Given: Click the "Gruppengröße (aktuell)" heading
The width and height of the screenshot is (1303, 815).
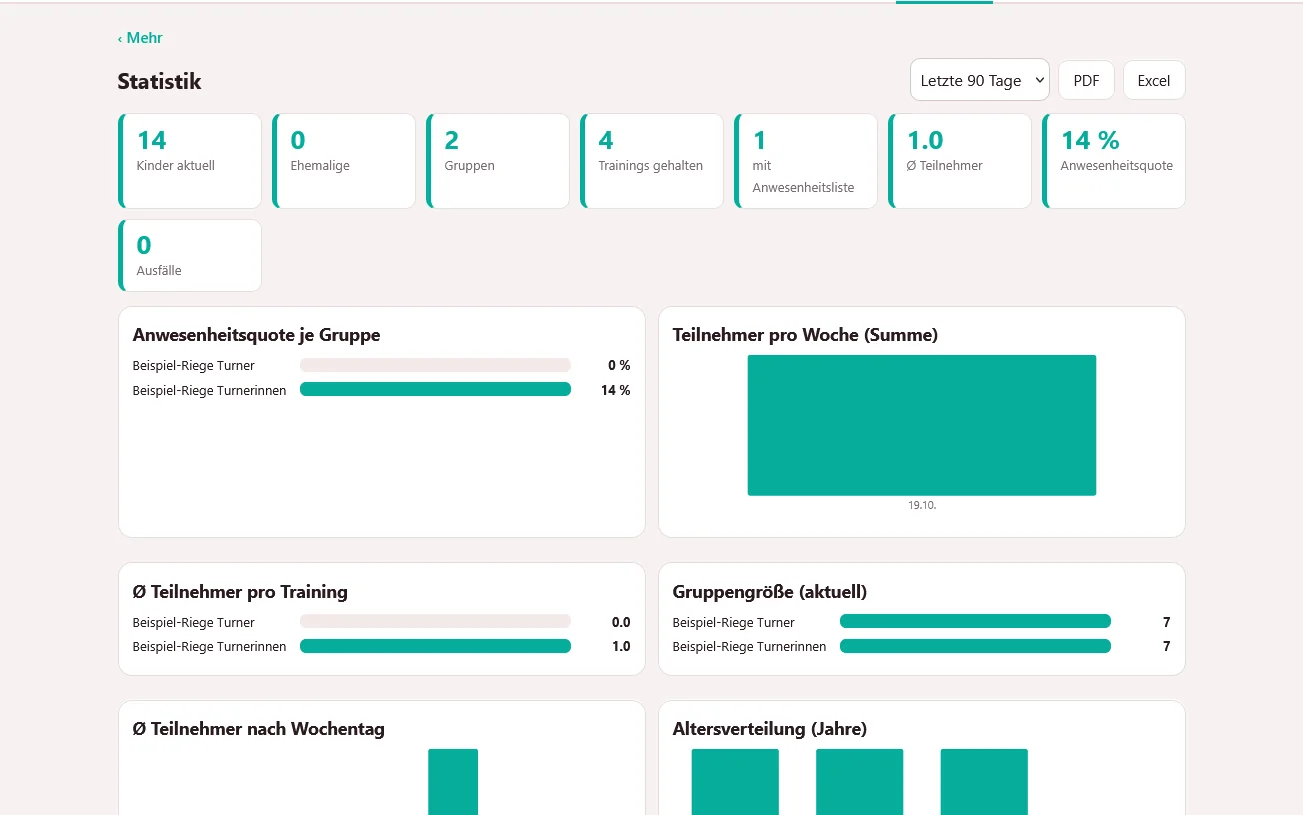Looking at the screenshot, I should pos(770,592).
